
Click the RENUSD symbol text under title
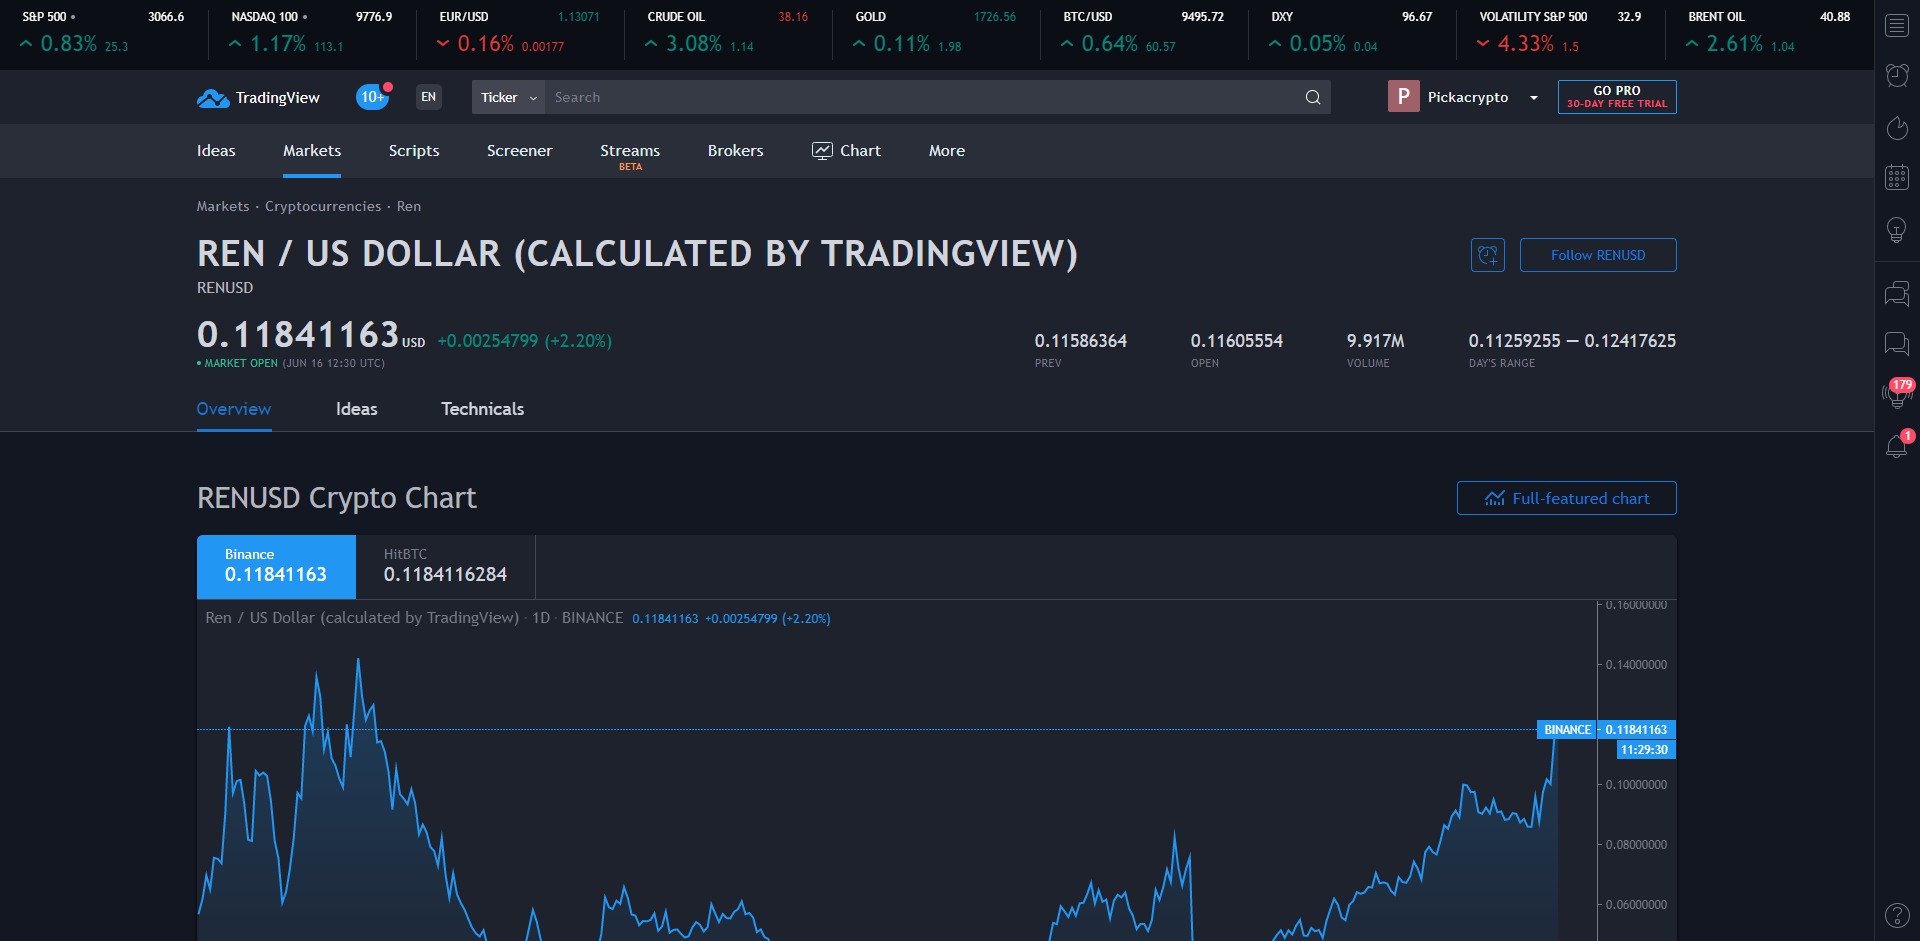pyautogui.click(x=225, y=288)
